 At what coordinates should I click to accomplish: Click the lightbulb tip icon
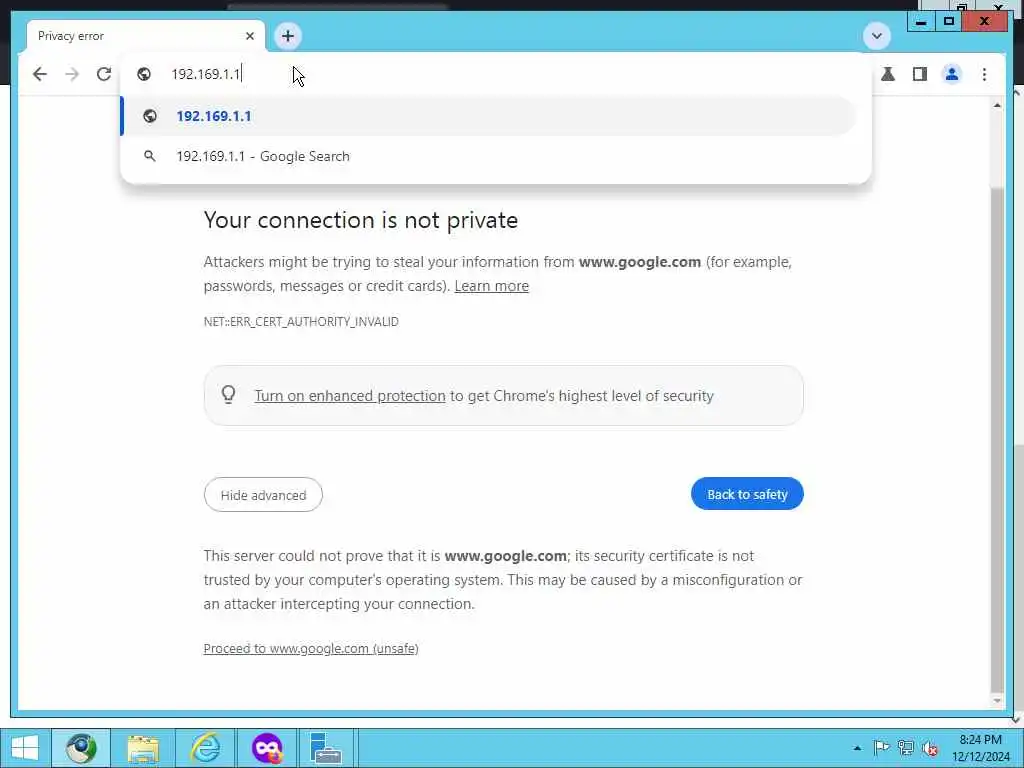(x=229, y=394)
